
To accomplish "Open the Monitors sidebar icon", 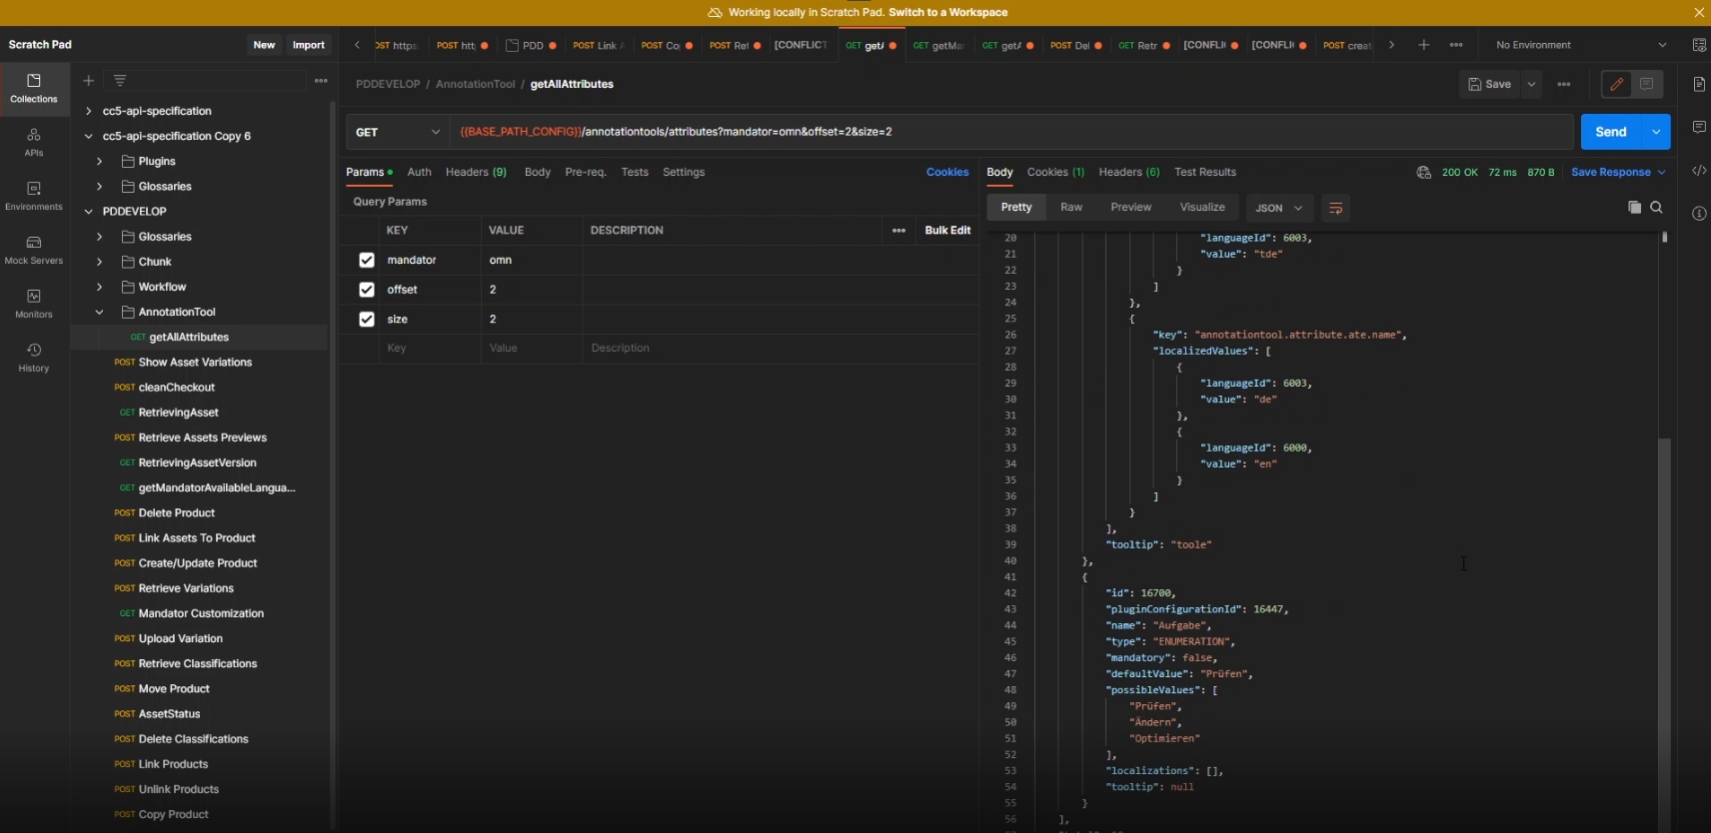I will (x=33, y=303).
